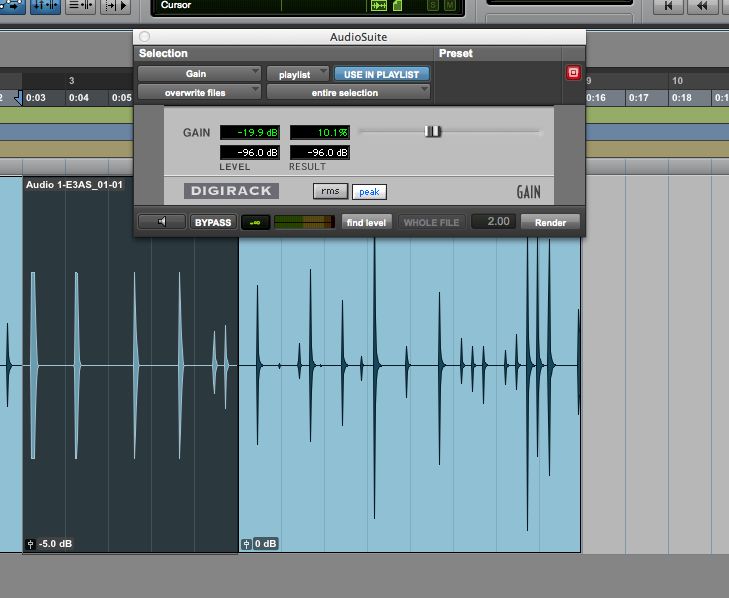Click the Render button
This screenshot has height=598, width=729.
coord(550,222)
